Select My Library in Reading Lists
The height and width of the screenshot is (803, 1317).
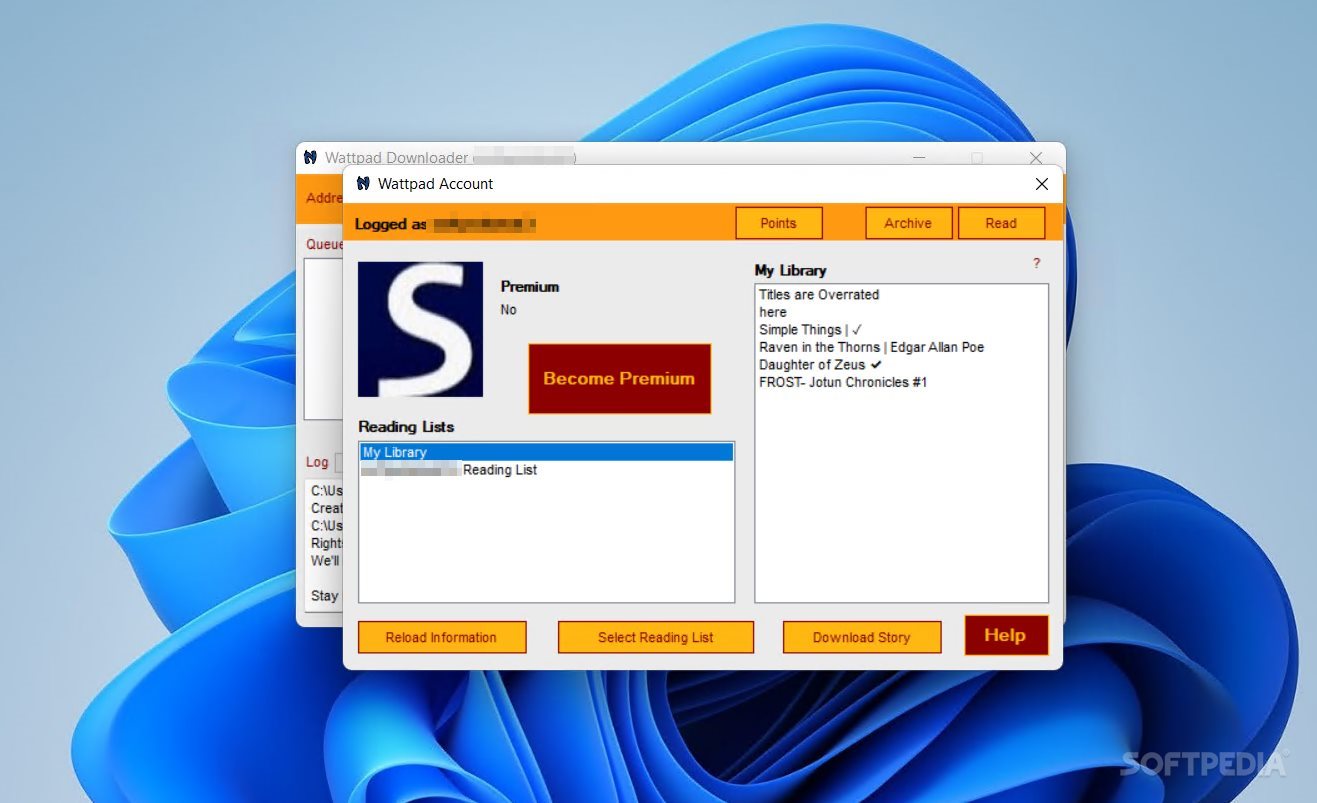coord(546,452)
